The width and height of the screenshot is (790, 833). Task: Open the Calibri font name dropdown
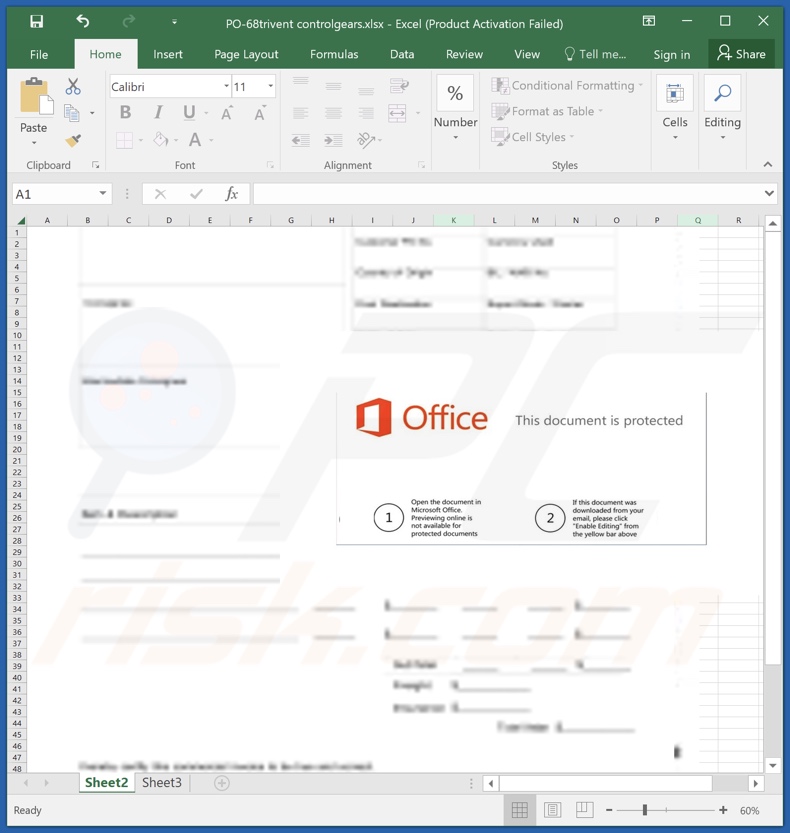click(226, 86)
